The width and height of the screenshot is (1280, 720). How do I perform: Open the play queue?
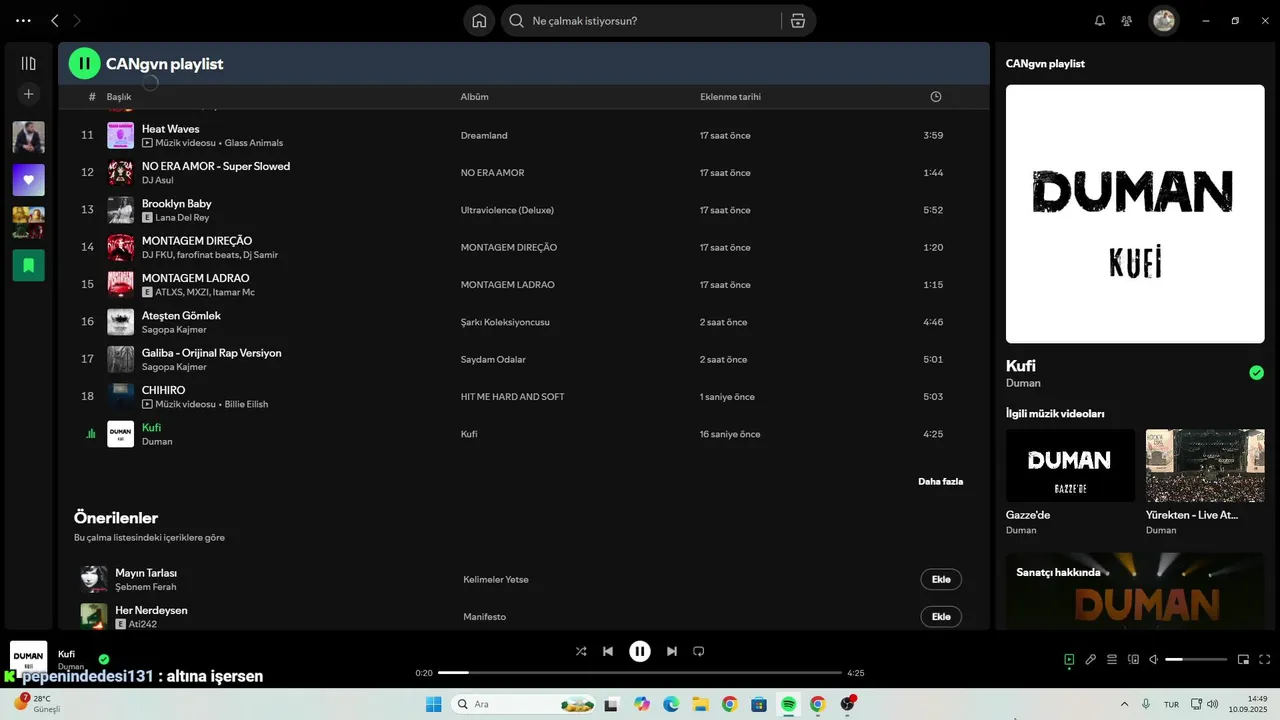point(1112,660)
